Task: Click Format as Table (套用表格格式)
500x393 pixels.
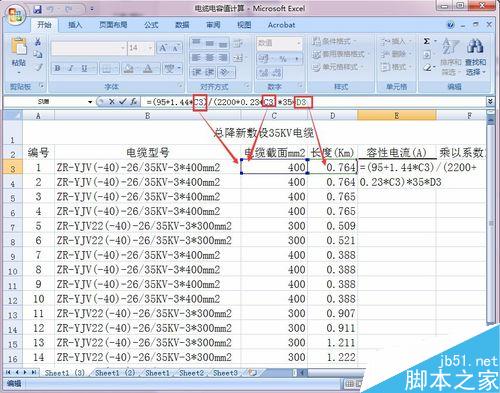Action: 342,54
